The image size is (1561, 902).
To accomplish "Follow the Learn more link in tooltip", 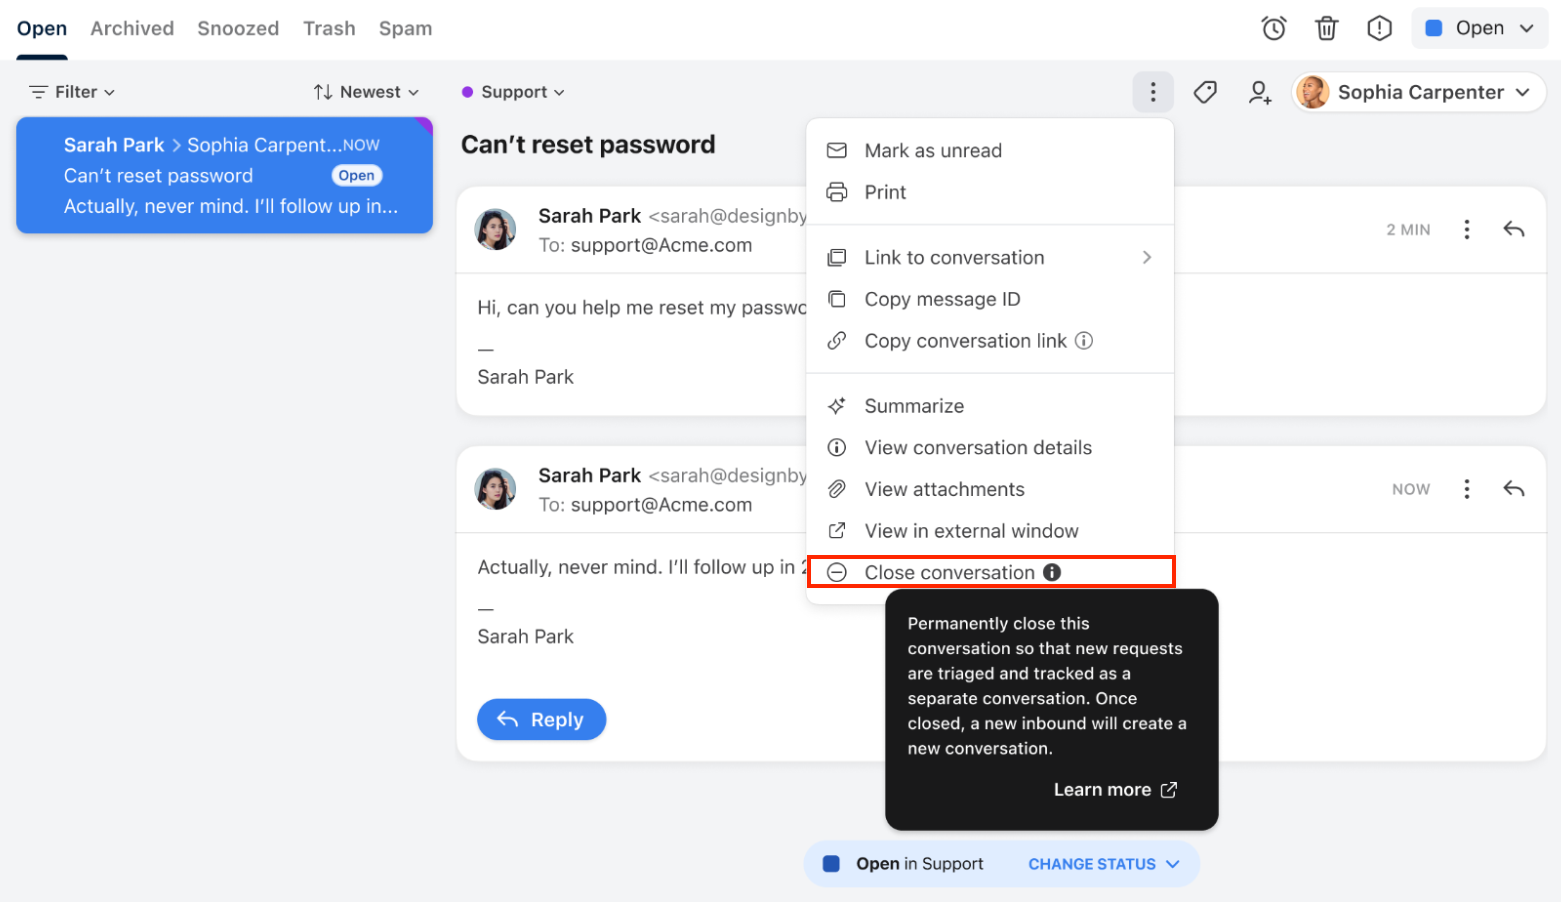I will click(x=1115, y=790).
